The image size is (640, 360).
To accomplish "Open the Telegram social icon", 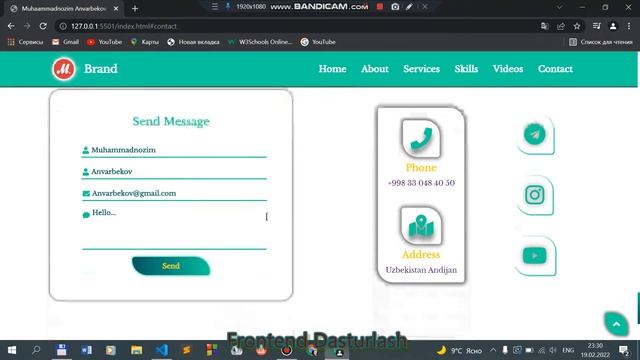I will coord(535,134).
